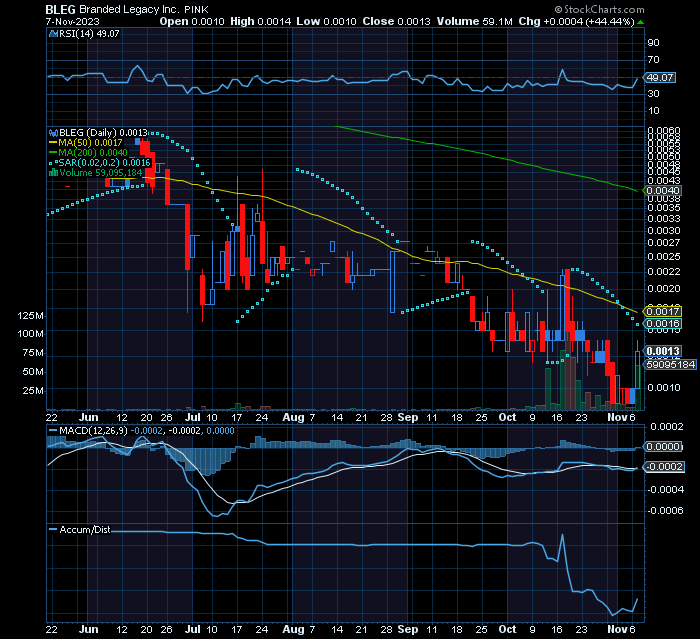Click the 100M volume axis label
This screenshot has width=700, height=639.
point(30,334)
